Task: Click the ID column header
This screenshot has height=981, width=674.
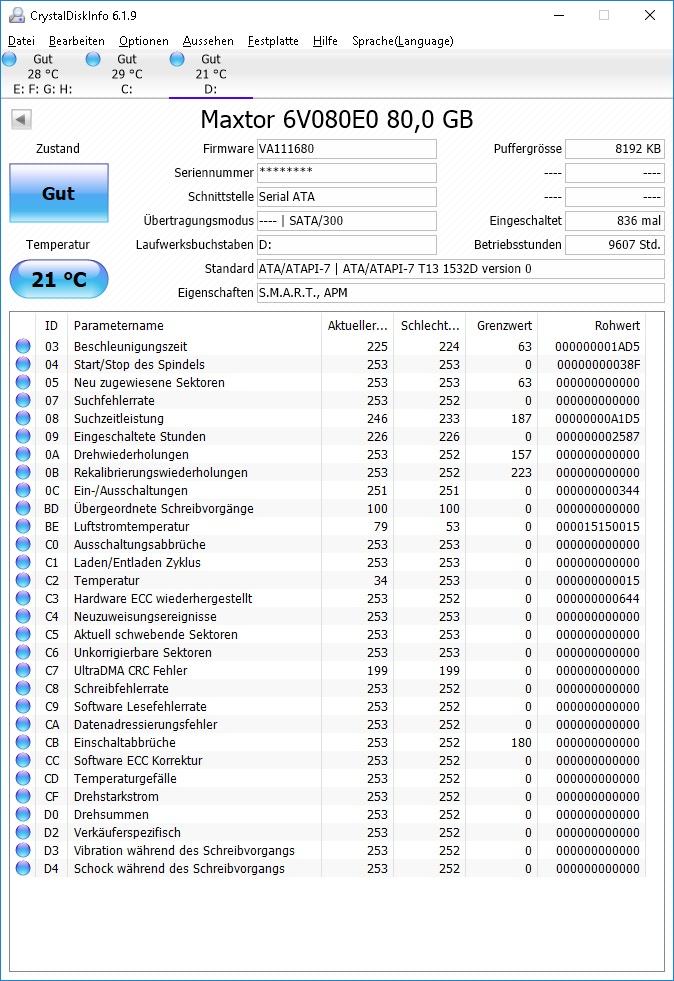Action: (x=51, y=325)
